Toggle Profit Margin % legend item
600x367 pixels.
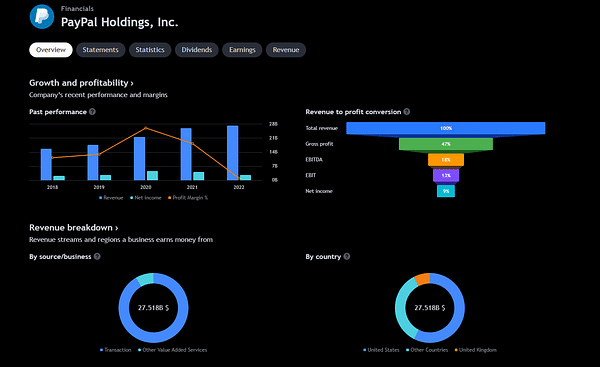tap(188, 198)
